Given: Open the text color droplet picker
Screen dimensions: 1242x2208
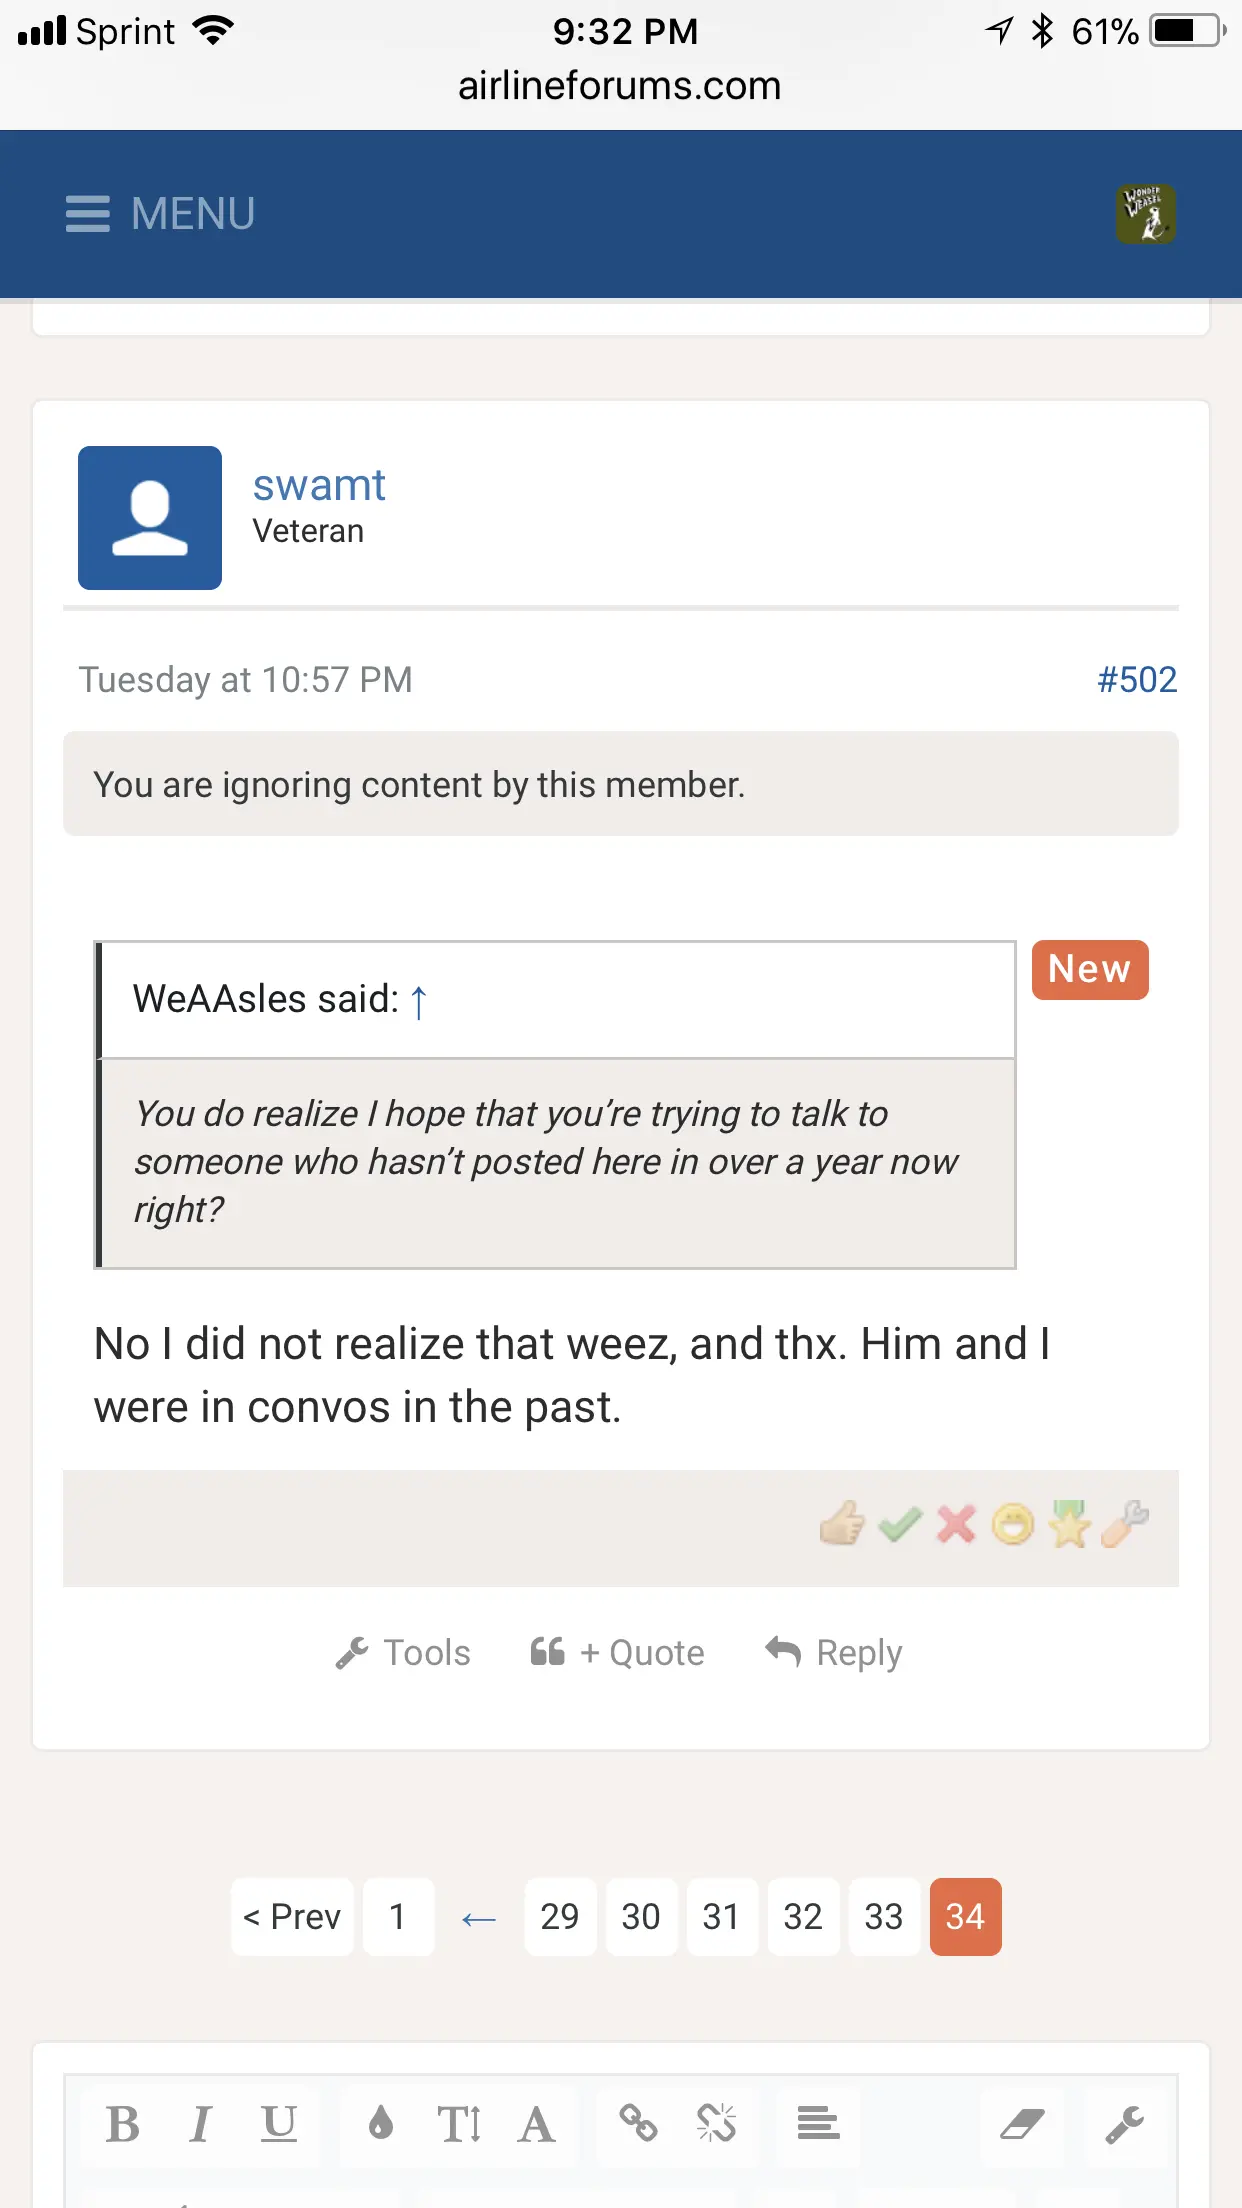Looking at the screenshot, I should point(380,2123).
